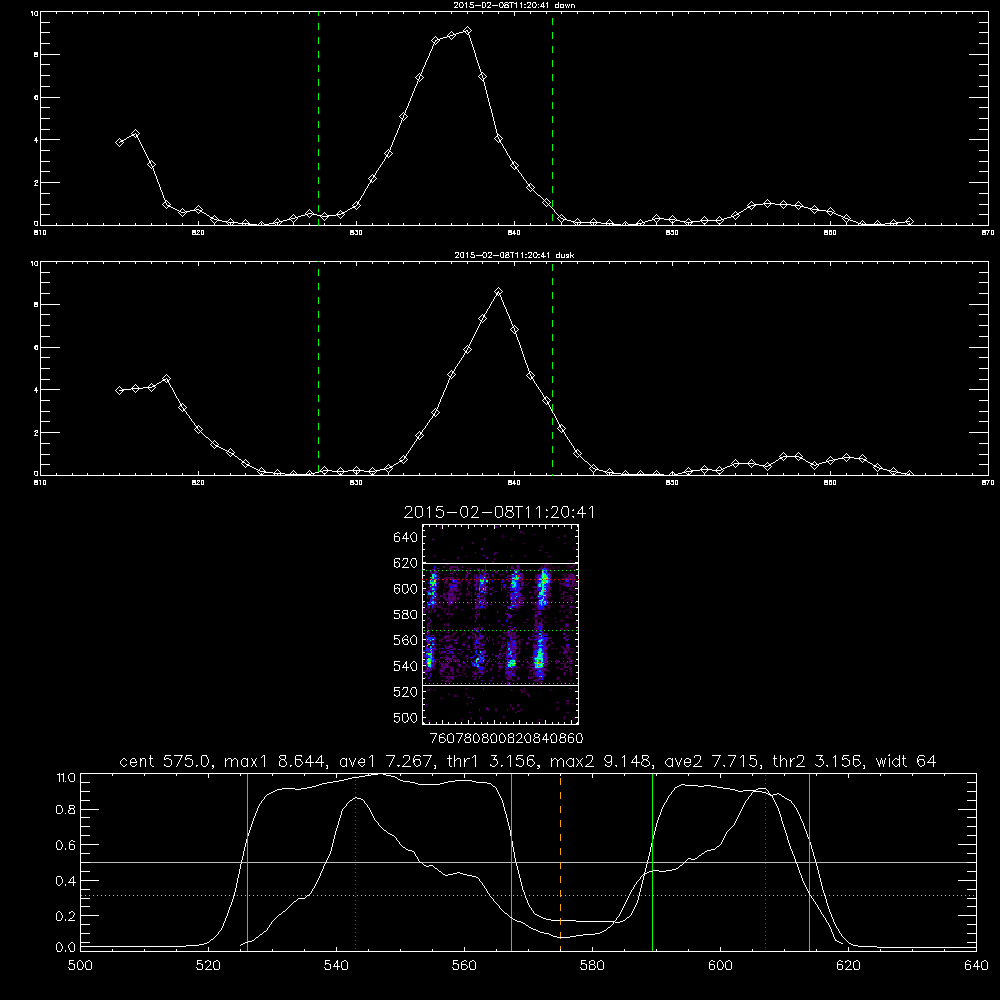
Task: Click the upper solid white line on heatmap
Action: click(x=500, y=563)
